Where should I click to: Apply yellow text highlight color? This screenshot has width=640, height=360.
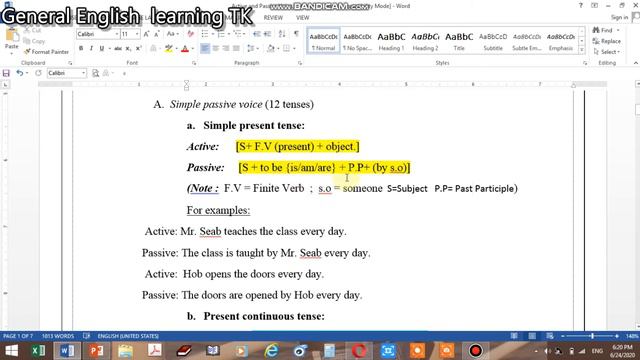point(168,49)
